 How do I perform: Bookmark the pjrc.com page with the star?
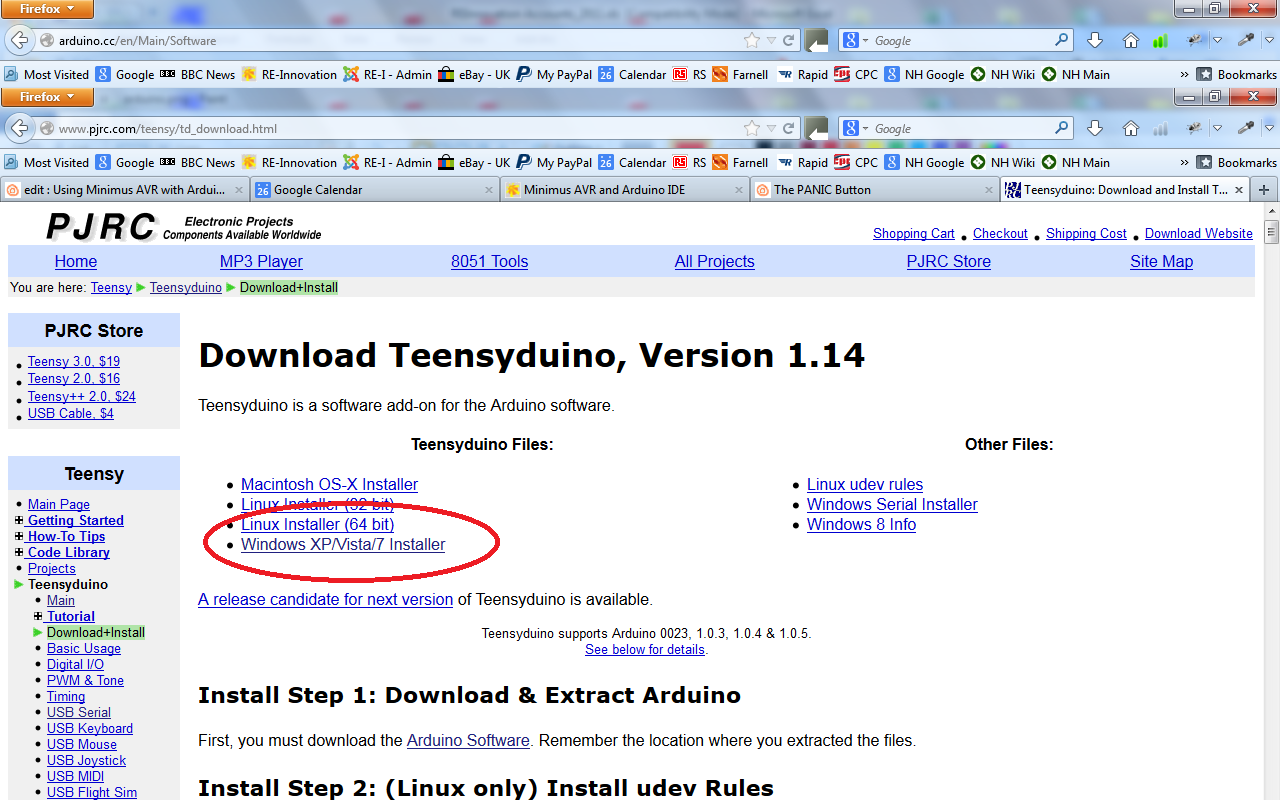tap(752, 128)
